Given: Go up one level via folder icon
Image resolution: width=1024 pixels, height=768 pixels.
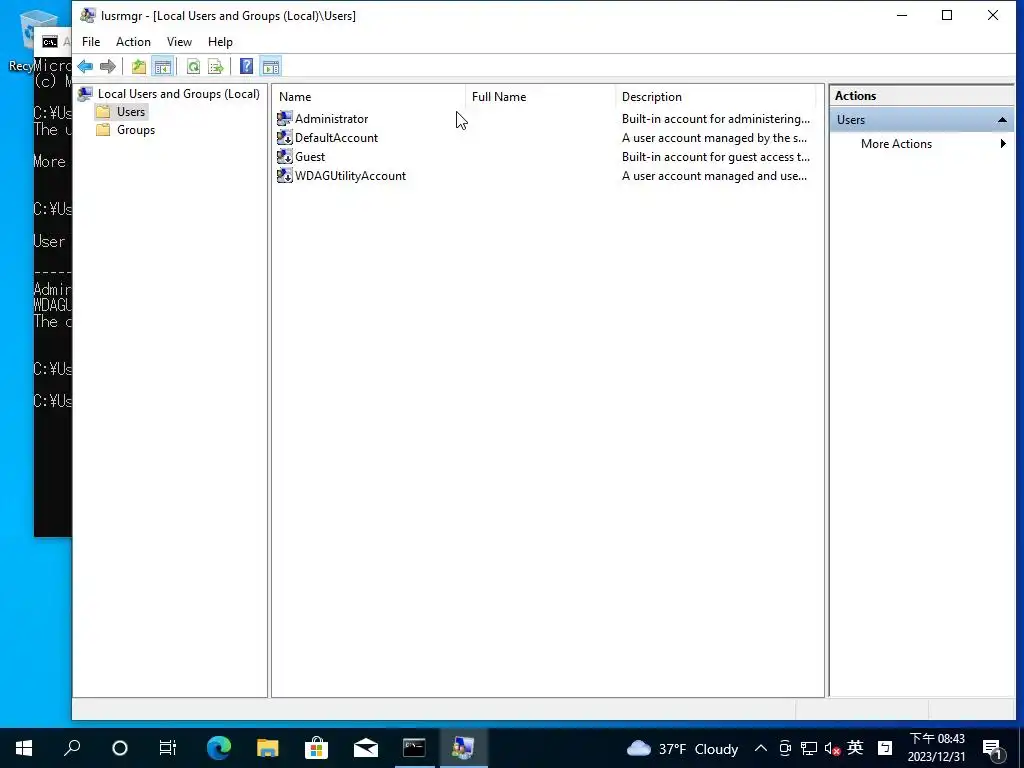Looking at the screenshot, I should pos(138,67).
